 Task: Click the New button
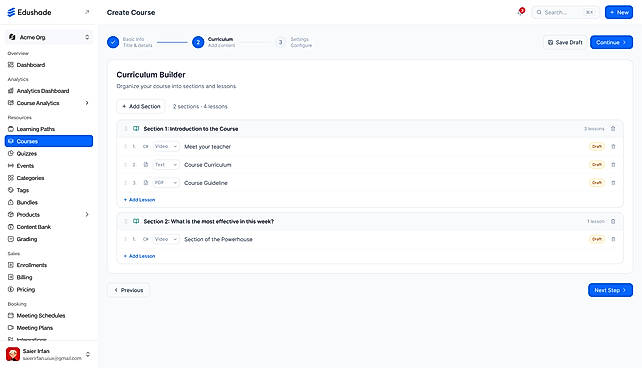coord(619,12)
